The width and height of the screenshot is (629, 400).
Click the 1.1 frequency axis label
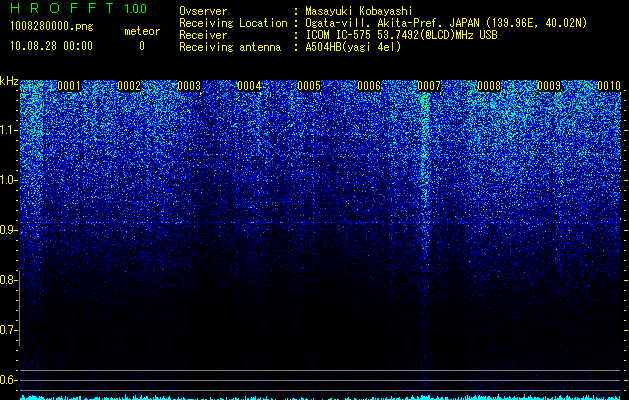(8, 130)
